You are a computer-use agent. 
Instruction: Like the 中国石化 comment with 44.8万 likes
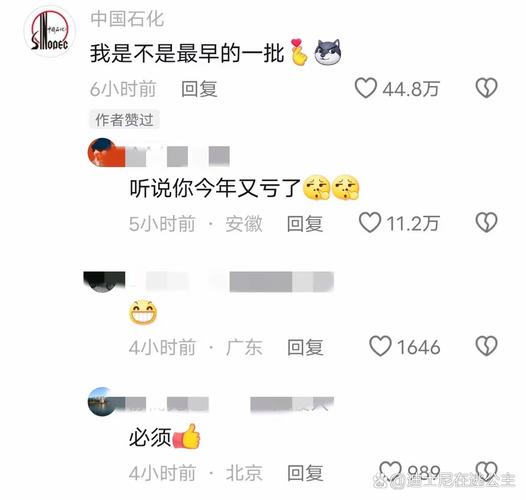pos(365,88)
